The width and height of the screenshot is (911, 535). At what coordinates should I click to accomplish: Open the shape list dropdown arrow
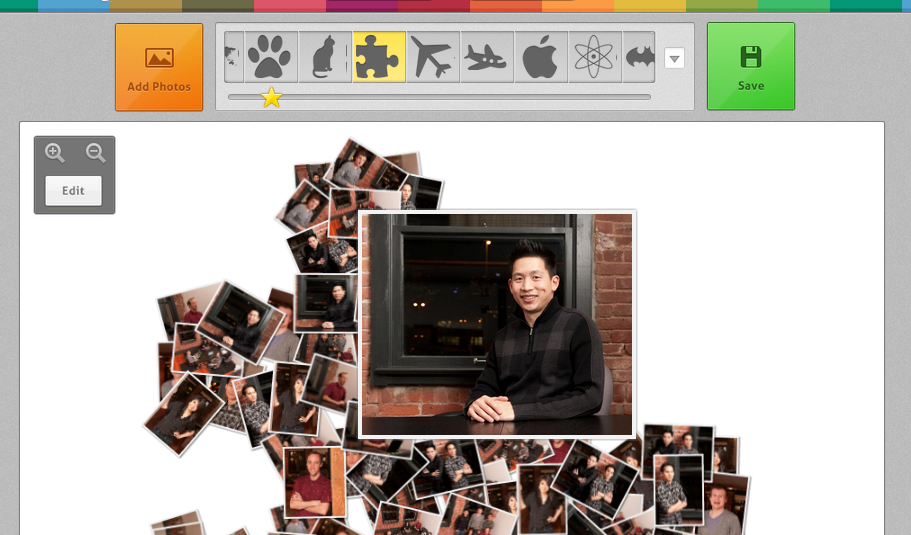click(674, 58)
